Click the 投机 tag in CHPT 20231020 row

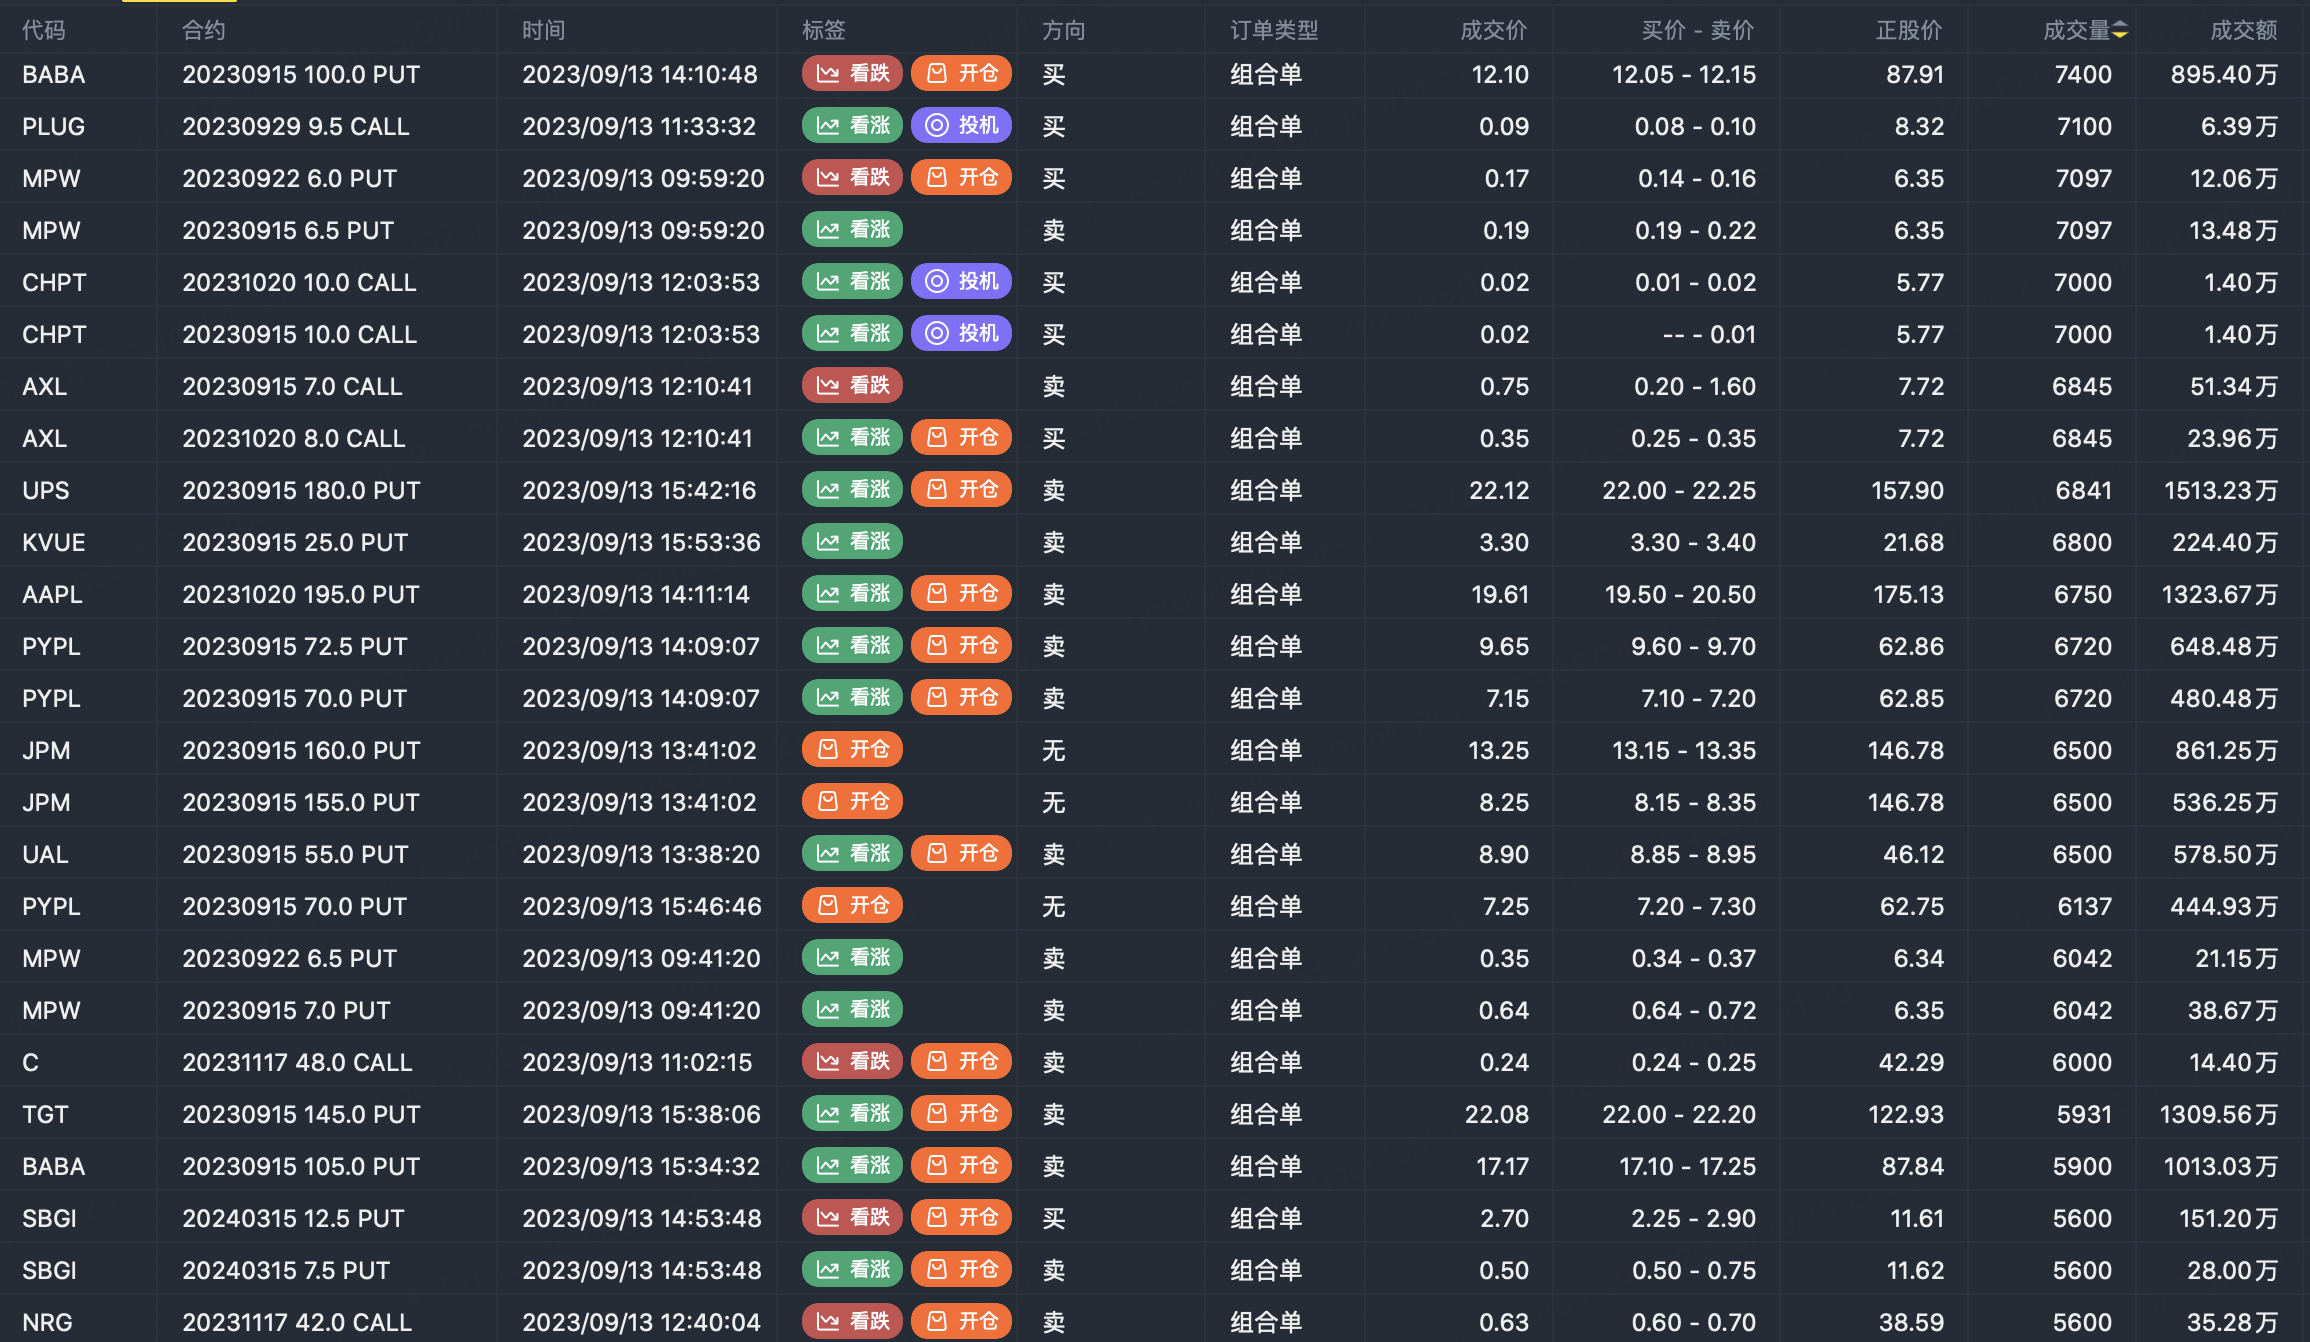click(x=961, y=282)
